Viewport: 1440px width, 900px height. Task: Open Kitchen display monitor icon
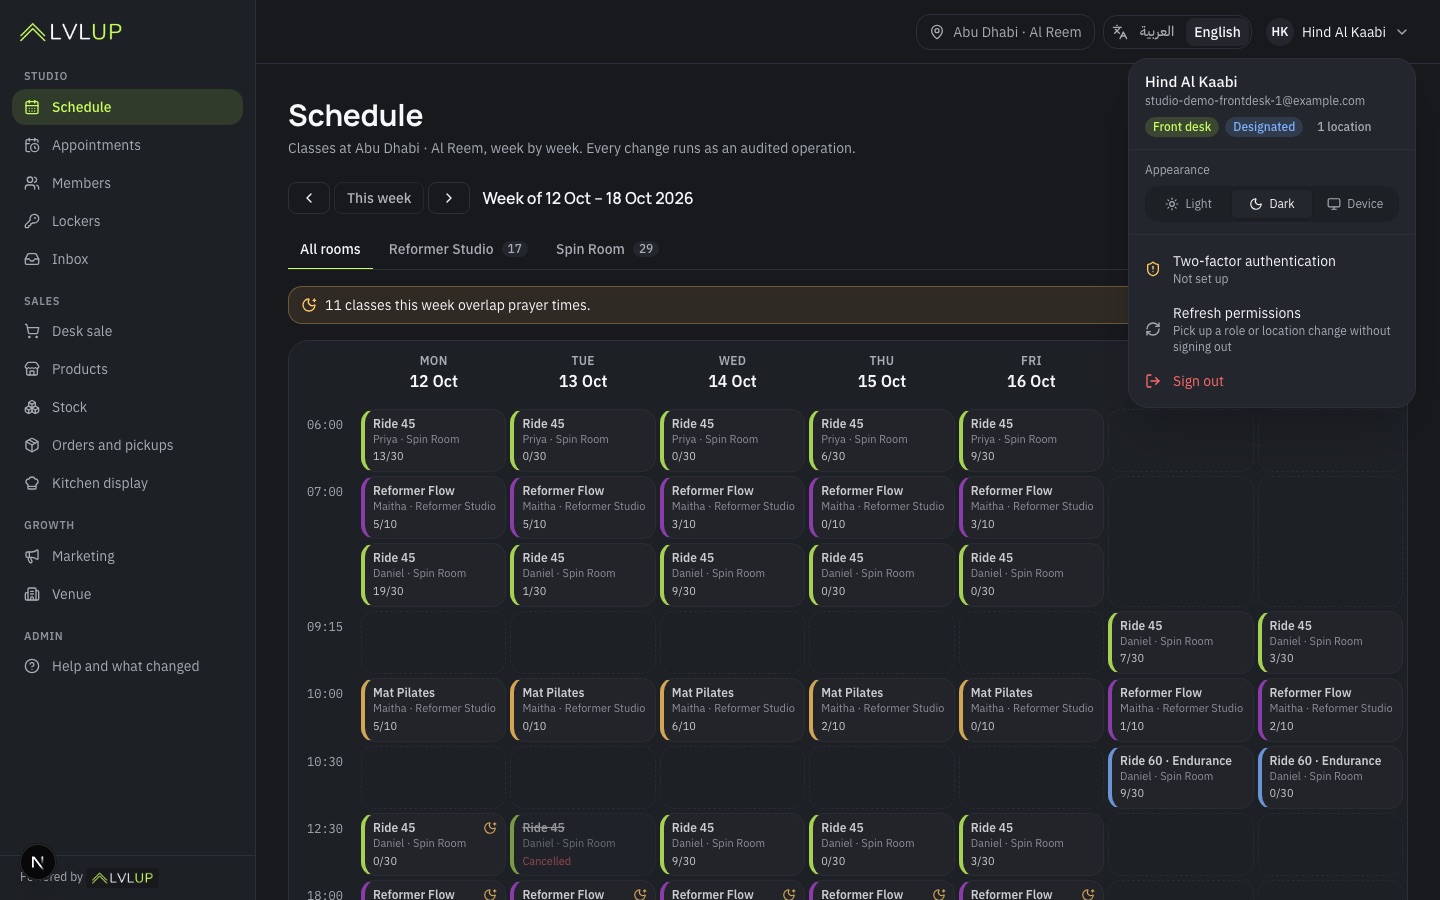click(x=32, y=483)
